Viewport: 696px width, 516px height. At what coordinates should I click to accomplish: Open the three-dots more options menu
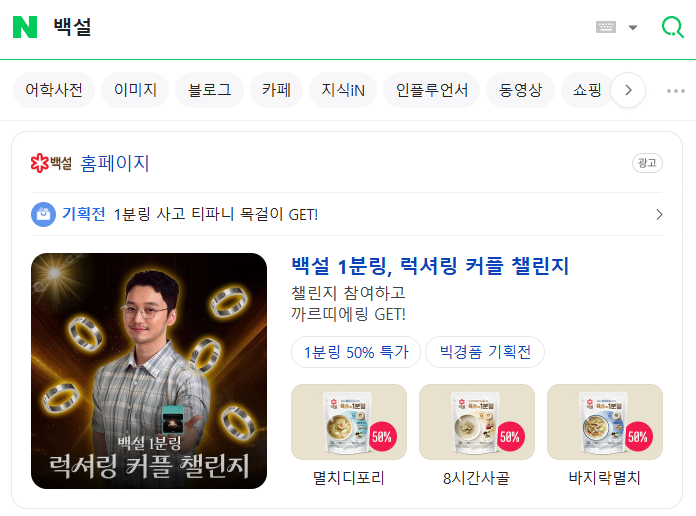(676, 91)
